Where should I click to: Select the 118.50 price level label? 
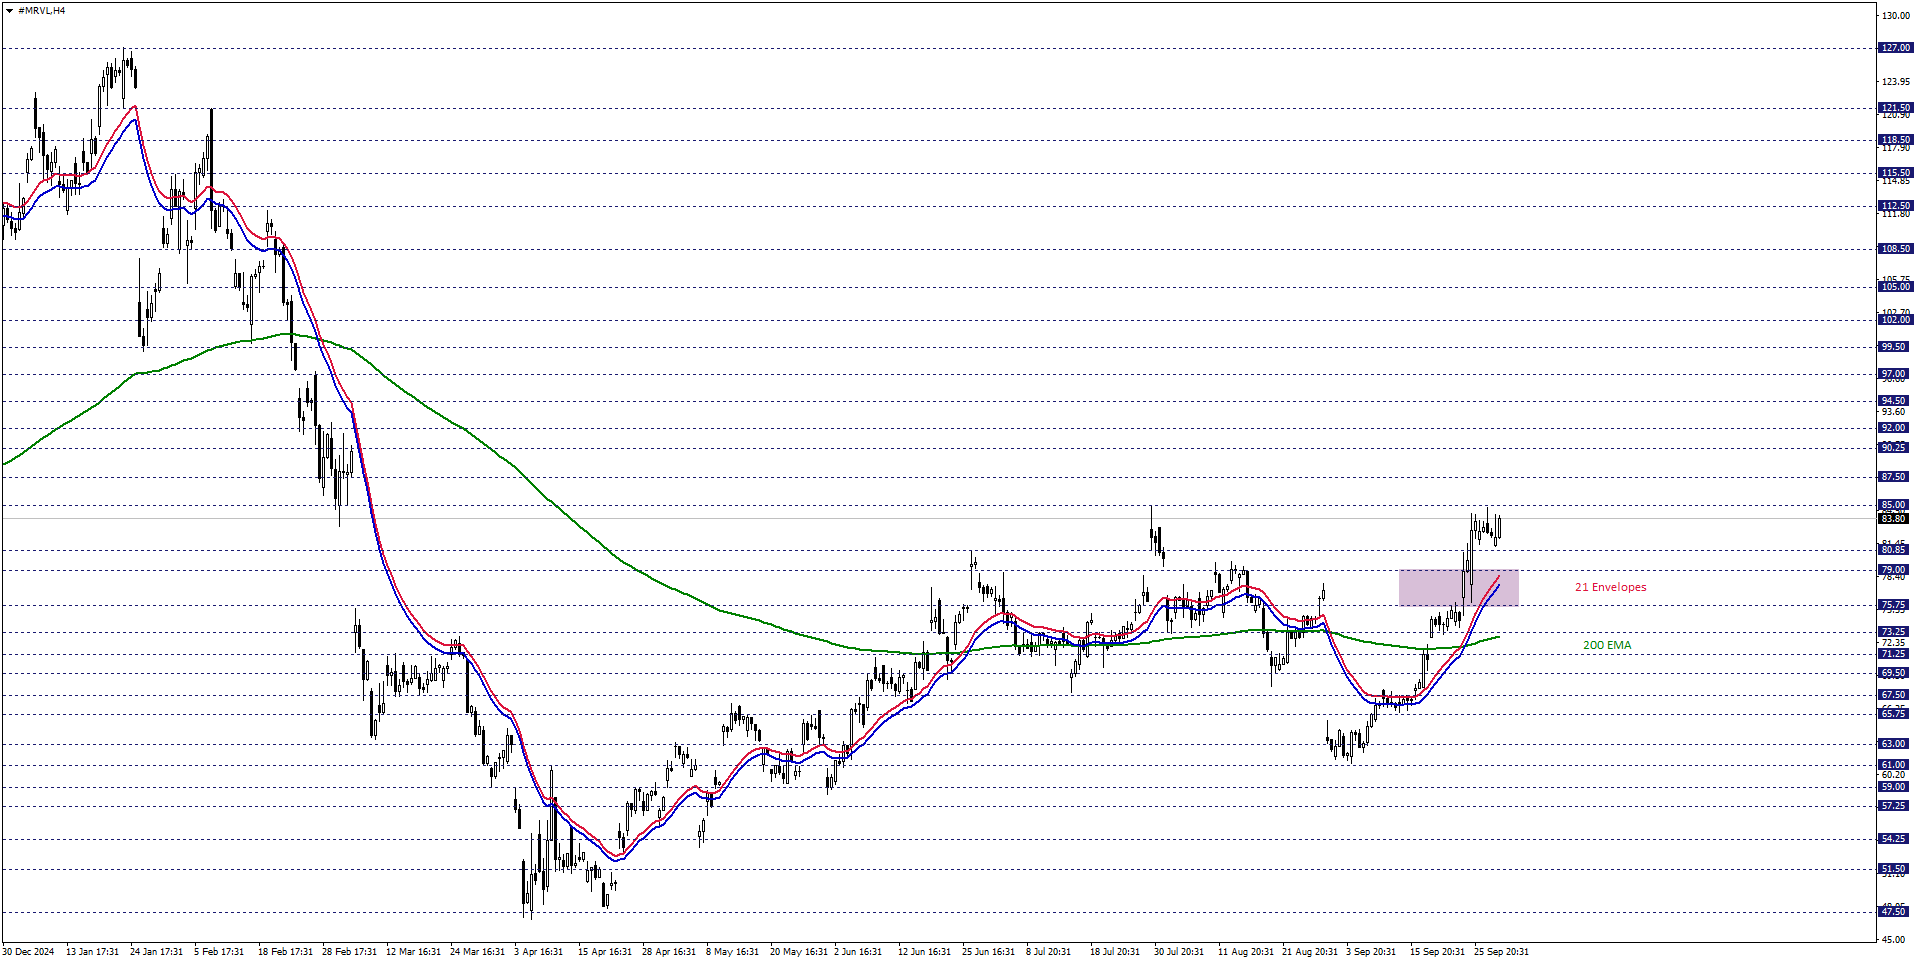(x=1896, y=140)
